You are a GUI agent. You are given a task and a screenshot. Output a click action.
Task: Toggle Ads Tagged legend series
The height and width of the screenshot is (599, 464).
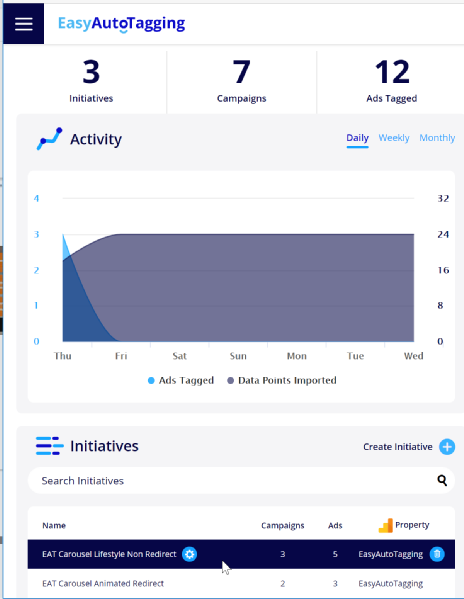tap(181, 380)
